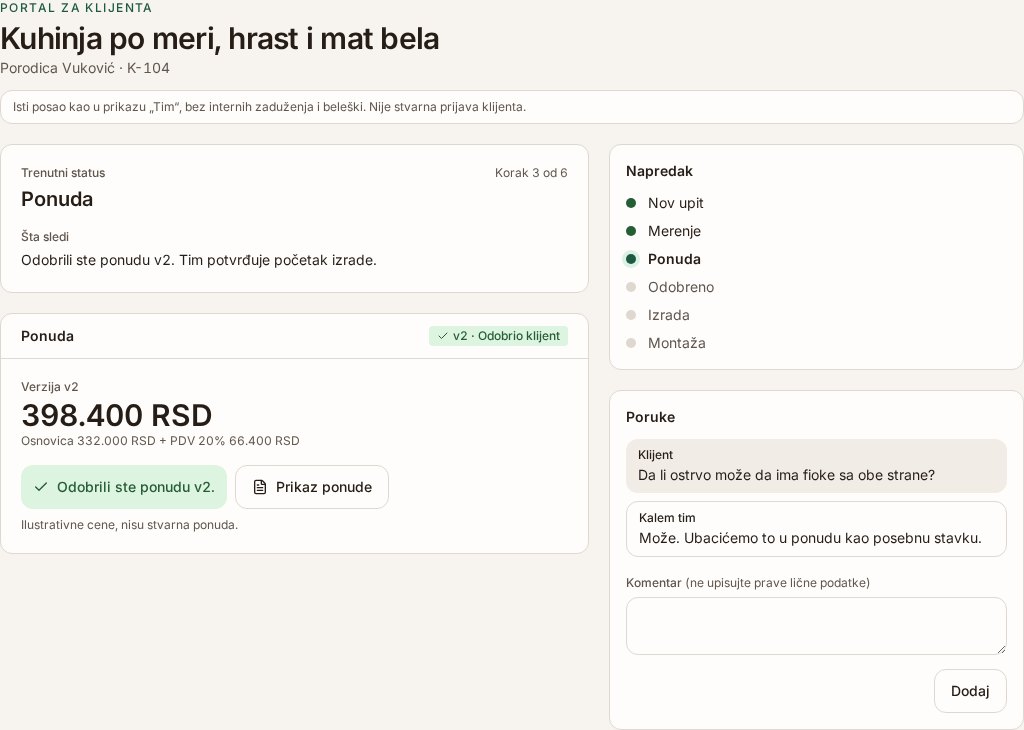1024x730 pixels.
Task: Click the v2 Odobrio klijent status badge
Action: [498, 336]
